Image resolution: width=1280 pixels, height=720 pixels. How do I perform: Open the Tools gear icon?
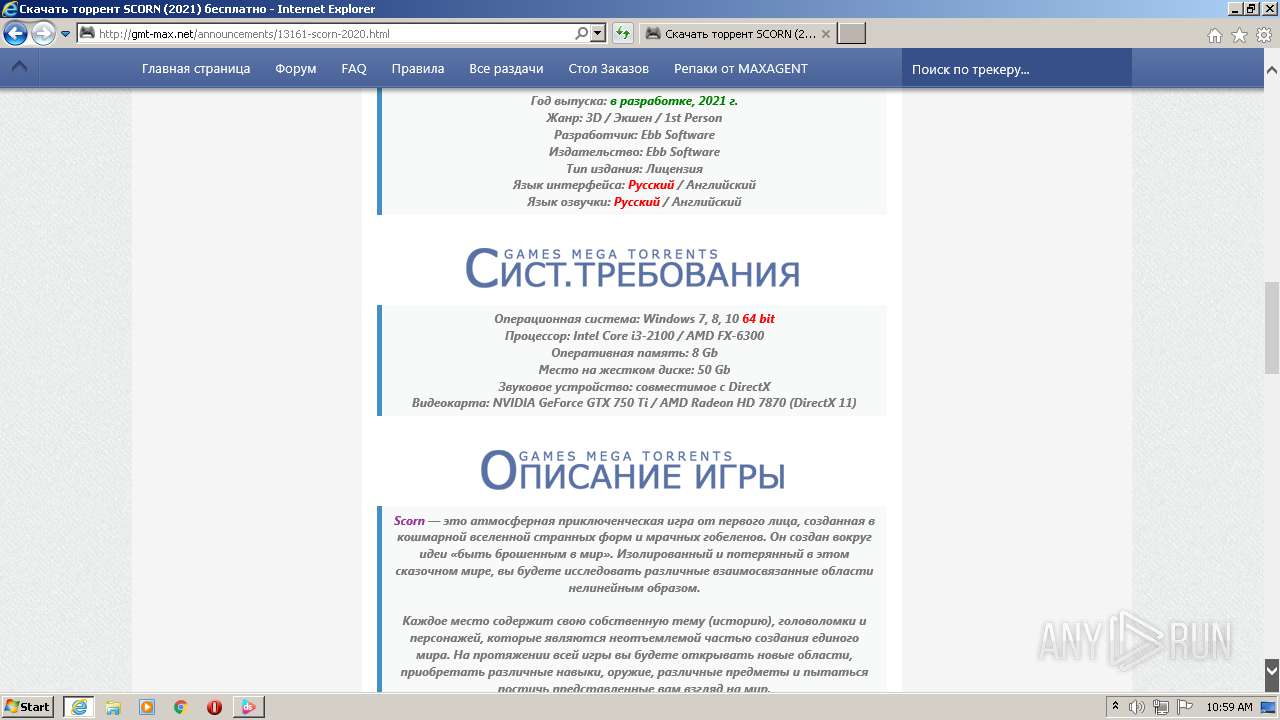pyautogui.click(x=1263, y=35)
